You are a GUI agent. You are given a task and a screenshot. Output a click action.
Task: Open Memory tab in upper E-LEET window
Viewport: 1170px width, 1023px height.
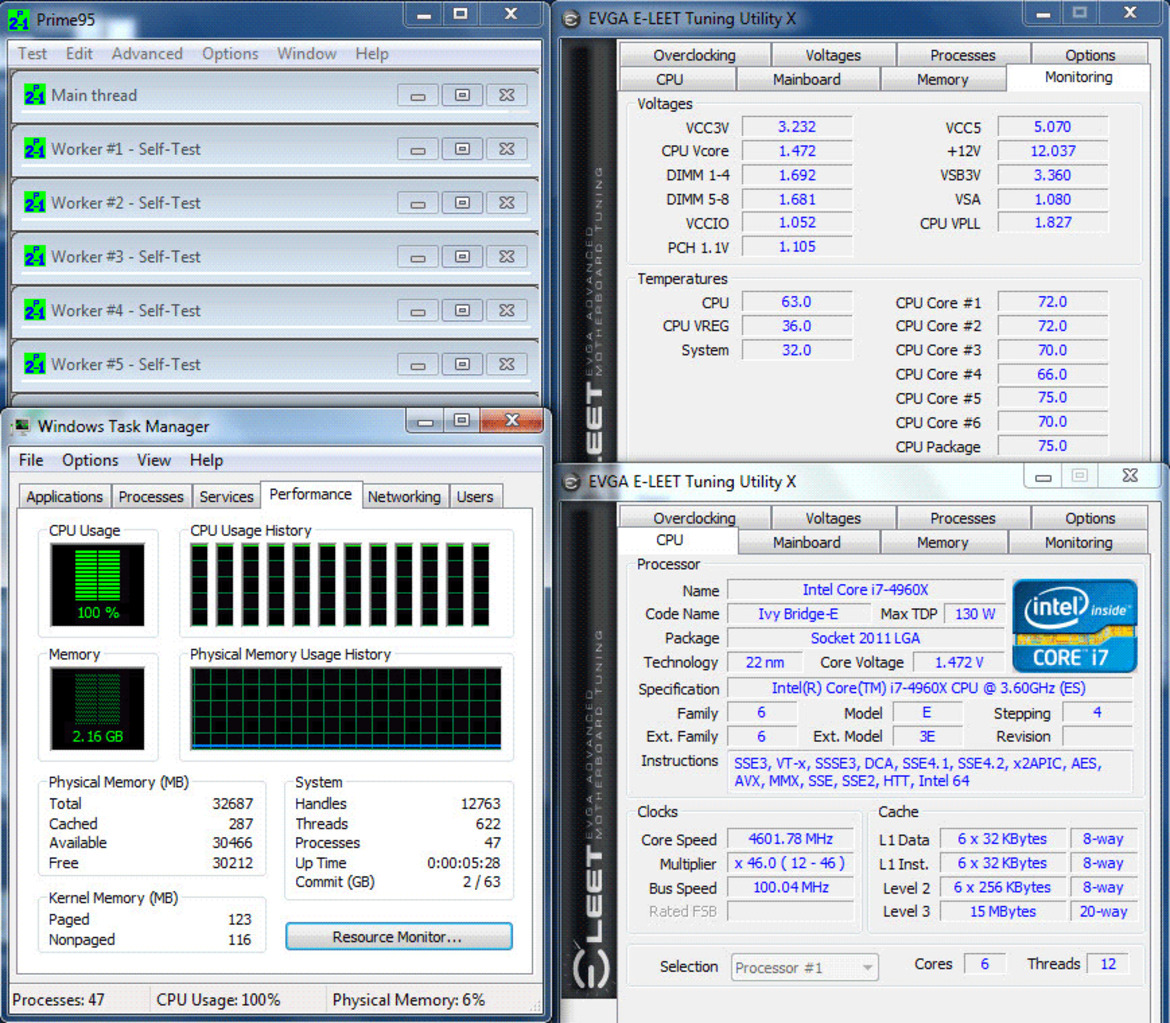click(942, 79)
